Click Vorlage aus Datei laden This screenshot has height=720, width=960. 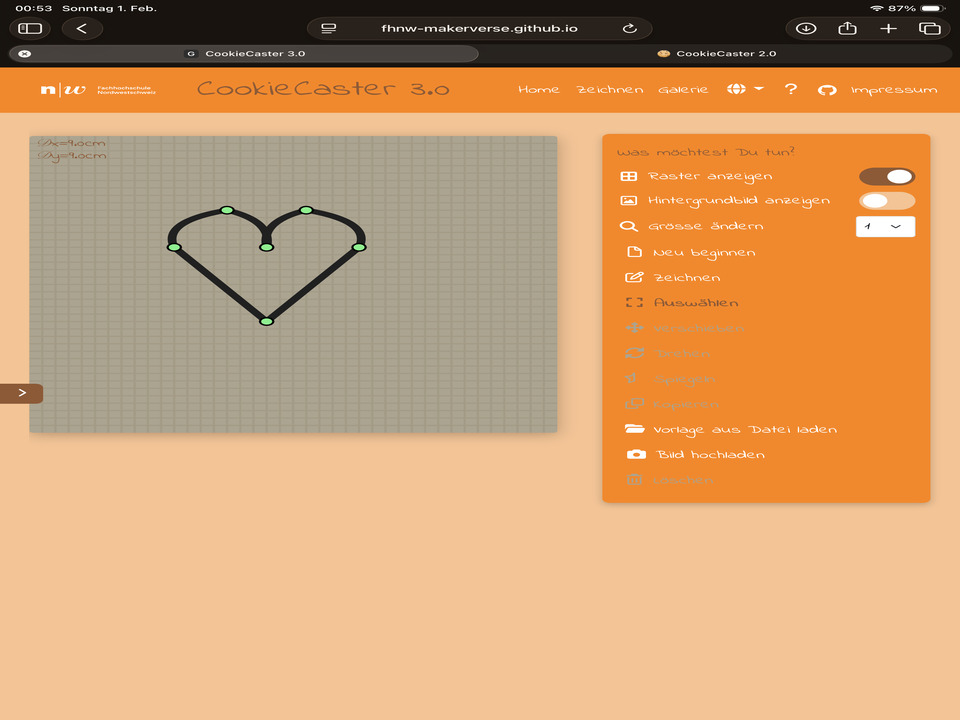click(x=731, y=430)
